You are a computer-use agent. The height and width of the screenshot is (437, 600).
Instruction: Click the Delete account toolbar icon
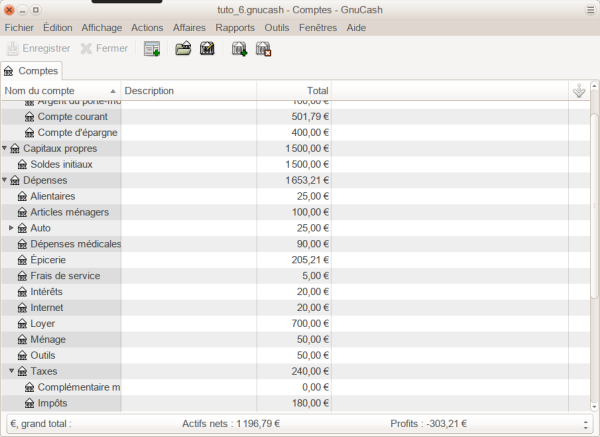pos(264,48)
